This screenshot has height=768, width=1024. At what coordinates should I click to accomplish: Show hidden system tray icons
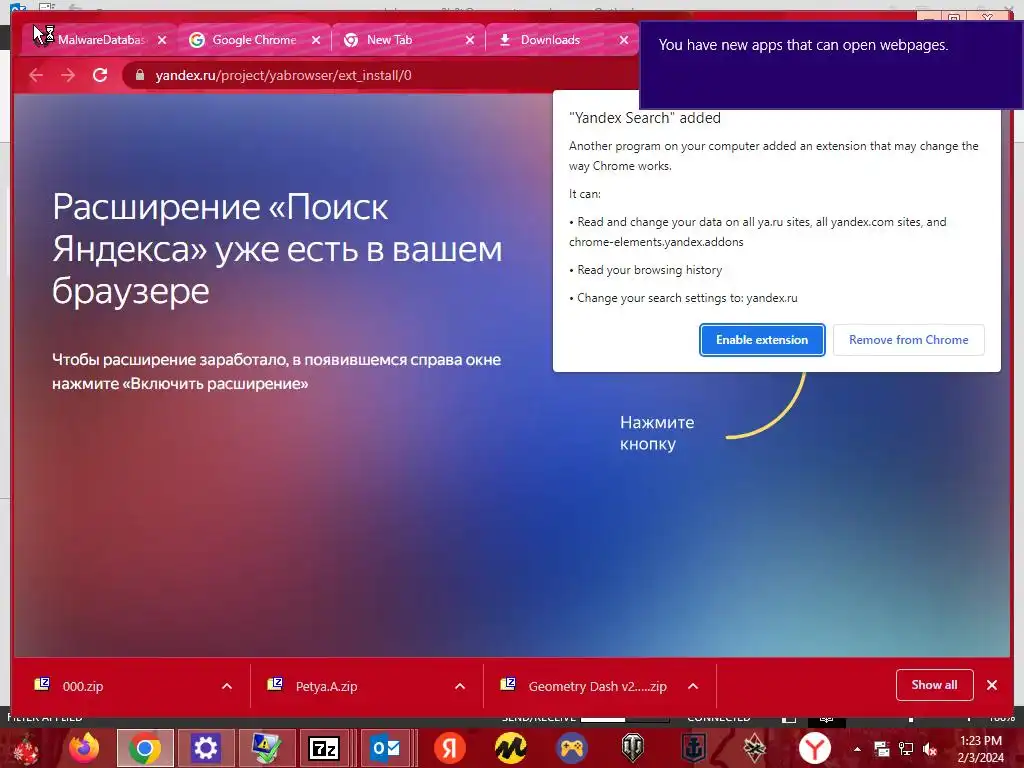tap(857, 749)
